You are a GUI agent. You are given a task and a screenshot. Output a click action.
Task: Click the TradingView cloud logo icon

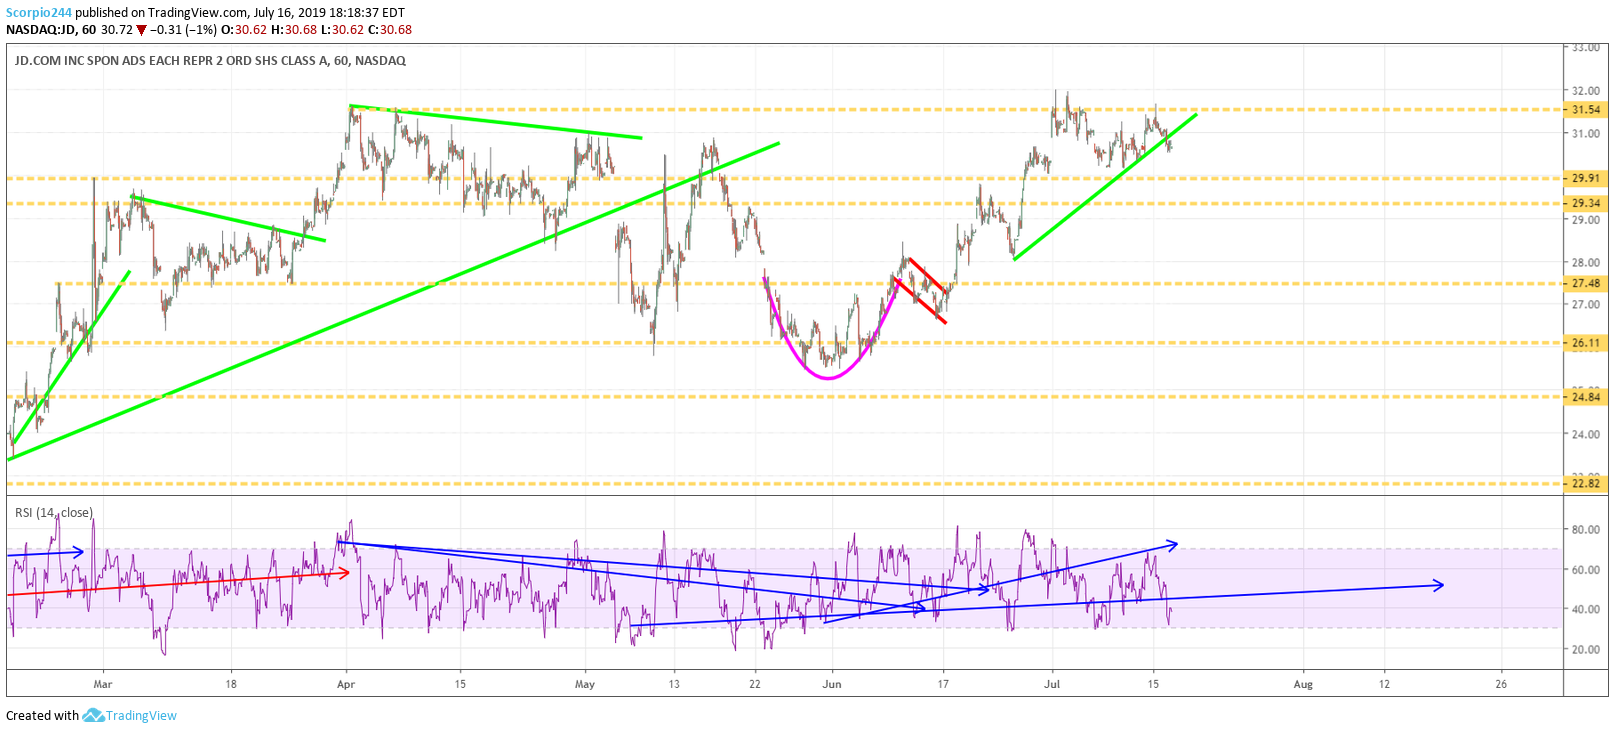pyautogui.click(x=93, y=715)
